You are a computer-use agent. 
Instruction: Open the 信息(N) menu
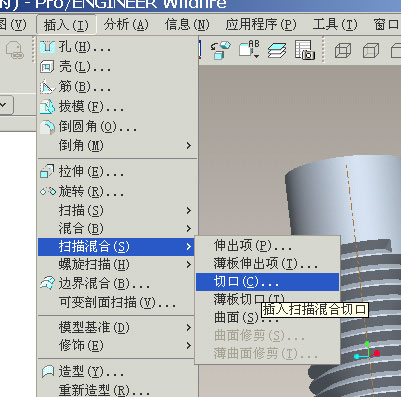click(x=187, y=25)
